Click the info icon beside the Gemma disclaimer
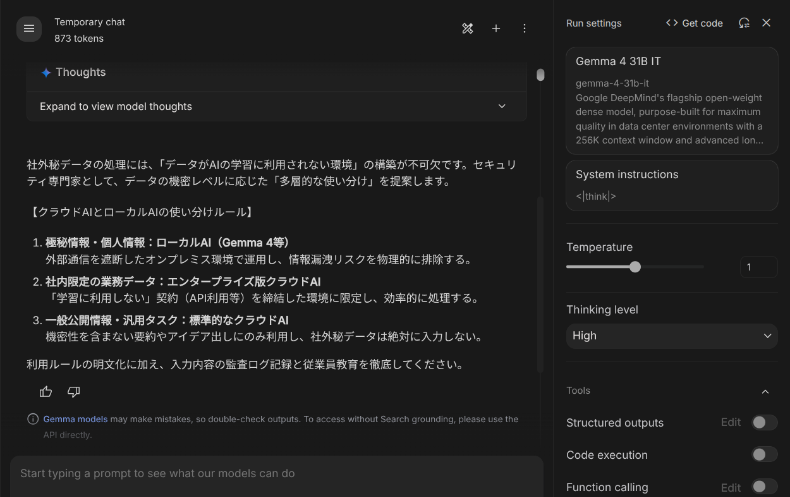Viewport: 790px width, 497px height. [x=33, y=419]
